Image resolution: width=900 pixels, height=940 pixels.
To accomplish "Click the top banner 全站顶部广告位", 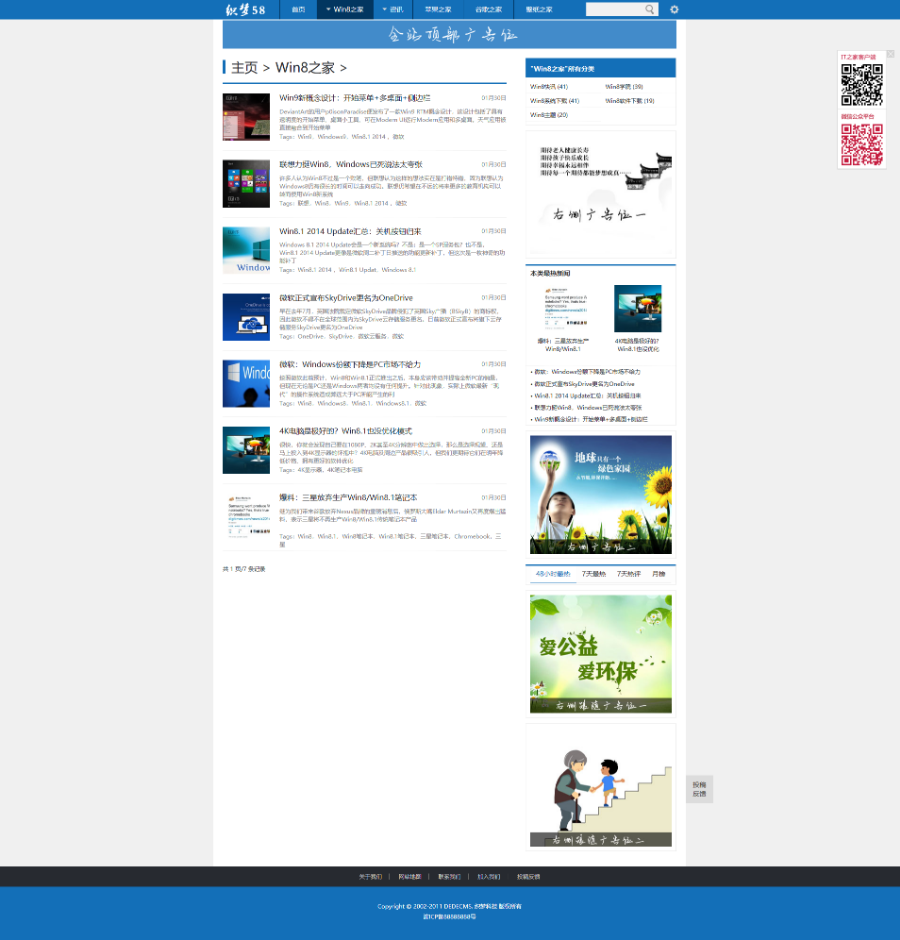I will click(449, 34).
